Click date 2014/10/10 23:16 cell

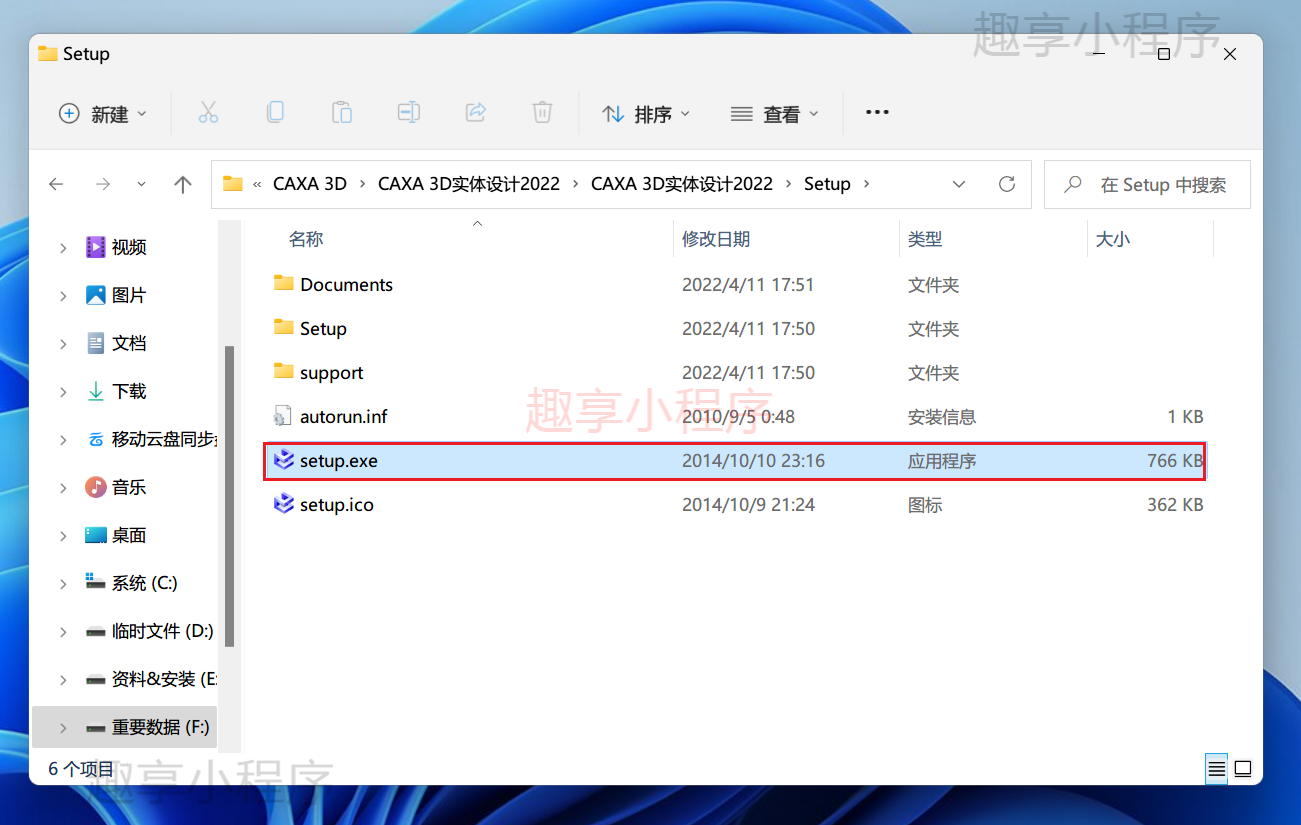point(754,460)
